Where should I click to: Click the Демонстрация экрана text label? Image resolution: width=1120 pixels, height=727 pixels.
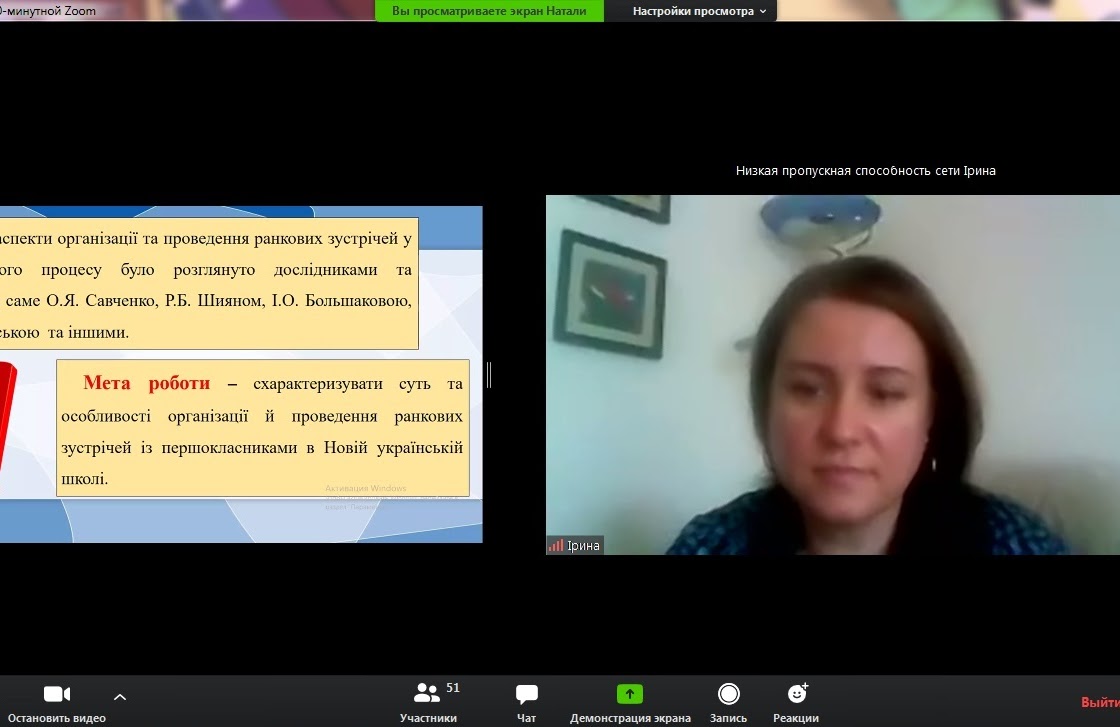(630, 718)
